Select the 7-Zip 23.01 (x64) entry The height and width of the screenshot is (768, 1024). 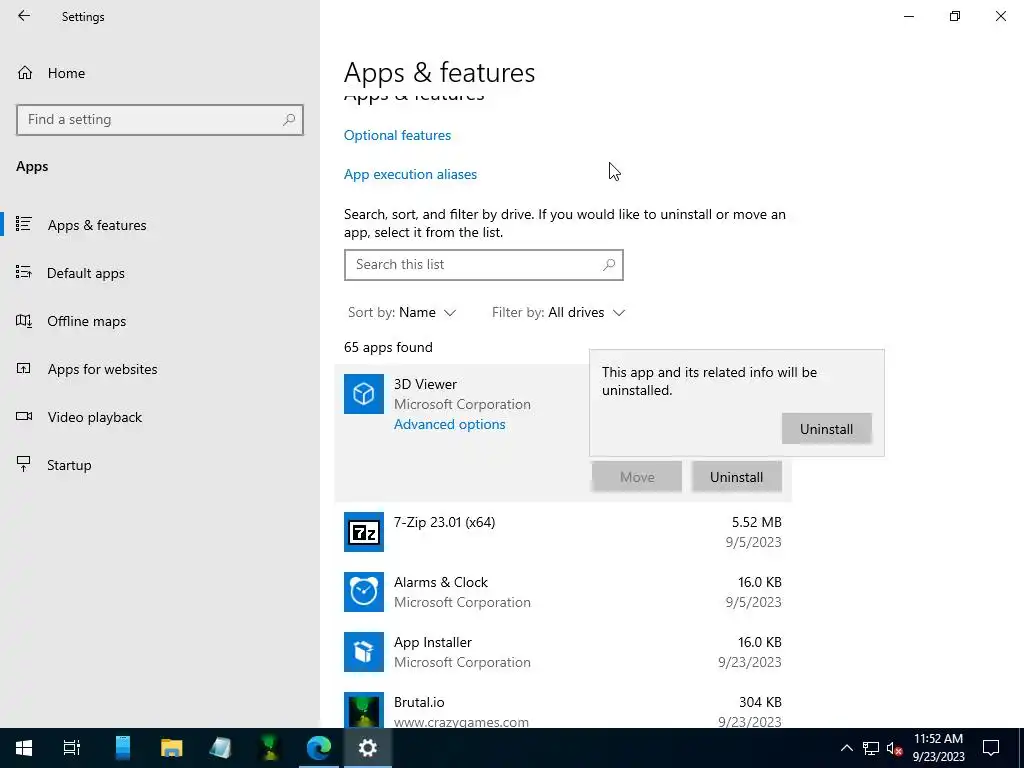562,532
